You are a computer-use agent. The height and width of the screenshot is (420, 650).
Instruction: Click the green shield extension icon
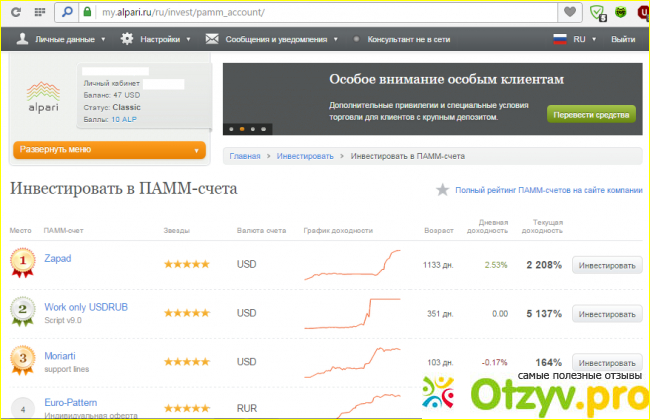(x=598, y=13)
